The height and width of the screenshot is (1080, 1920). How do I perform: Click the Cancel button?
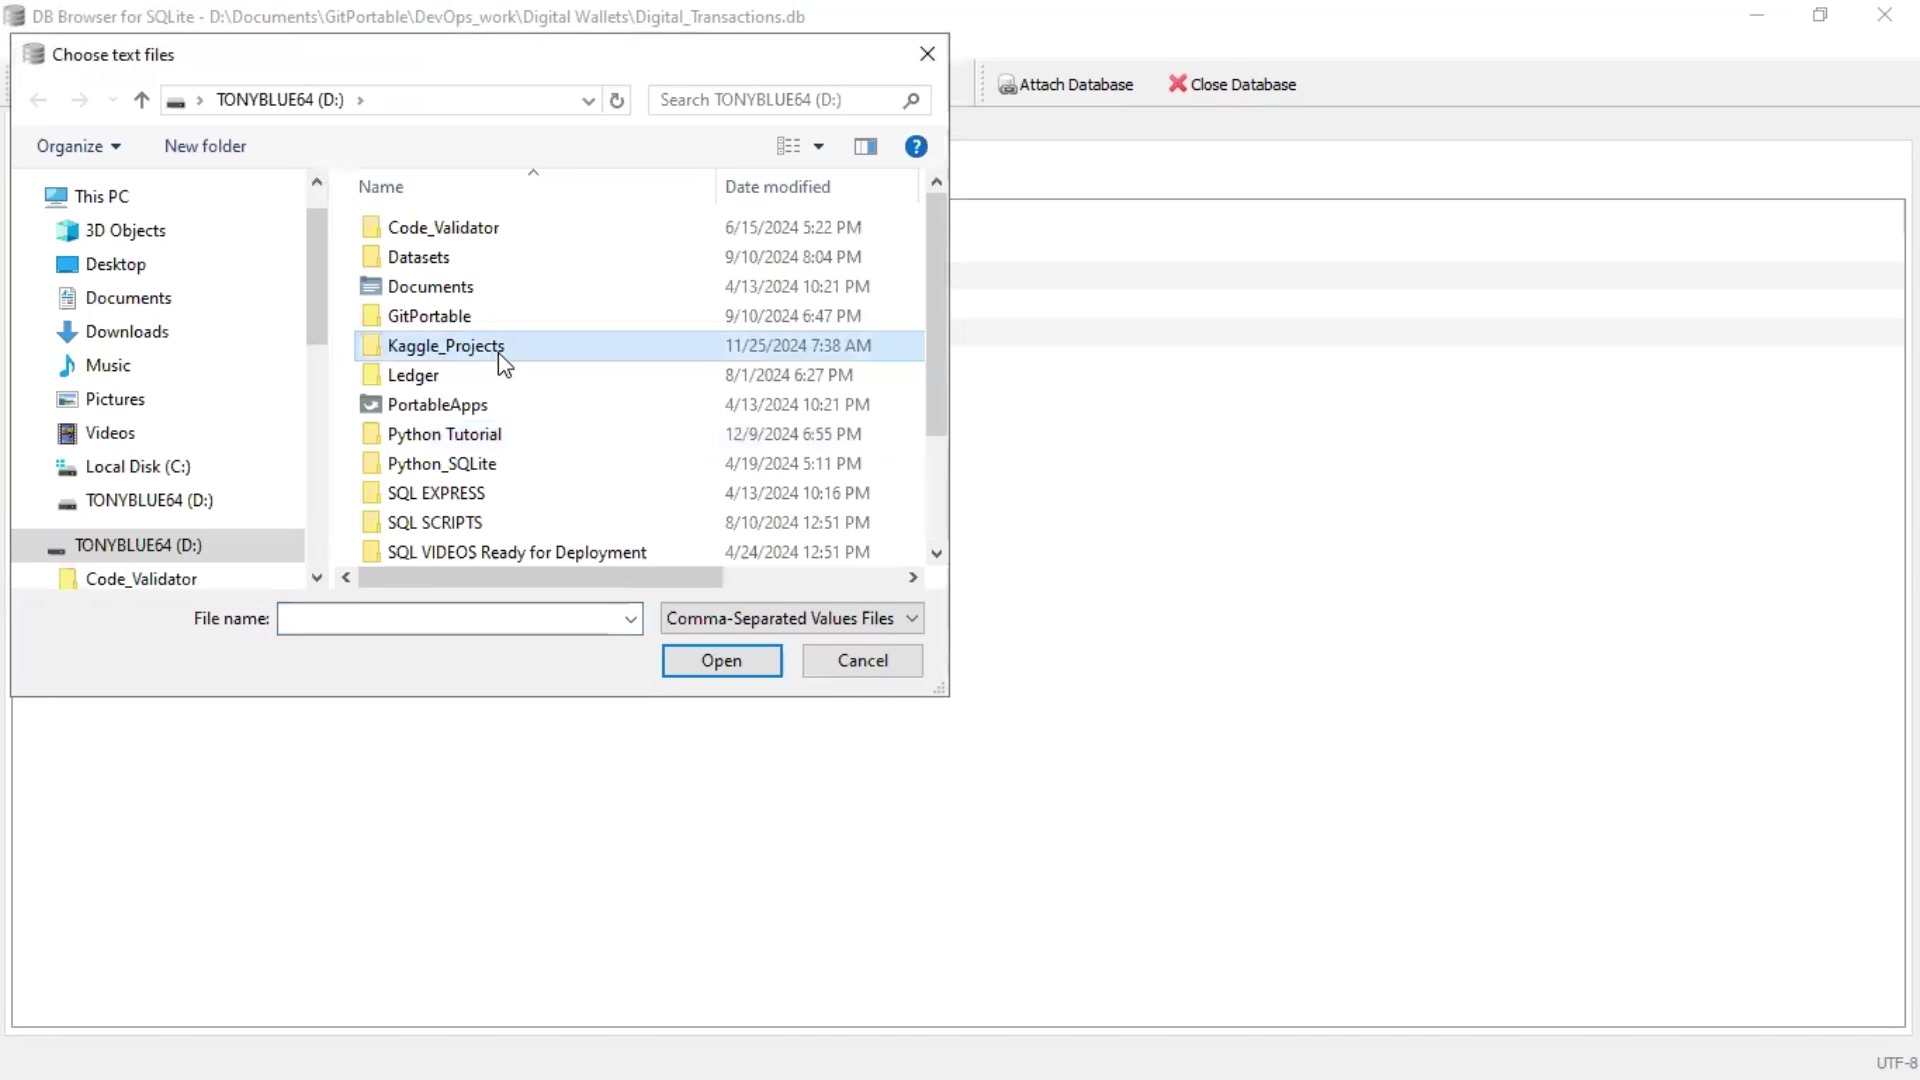pos(862,661)
